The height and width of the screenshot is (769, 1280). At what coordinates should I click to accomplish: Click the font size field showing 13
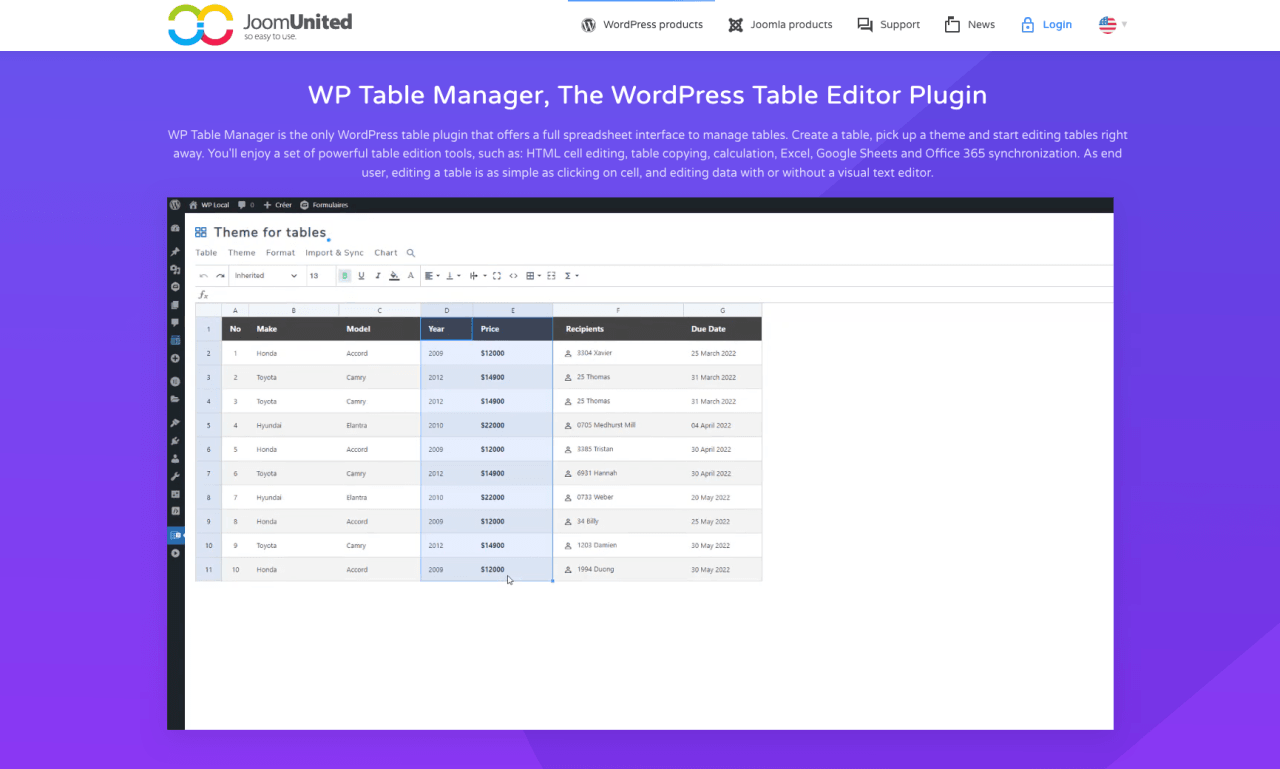point(320,276)
